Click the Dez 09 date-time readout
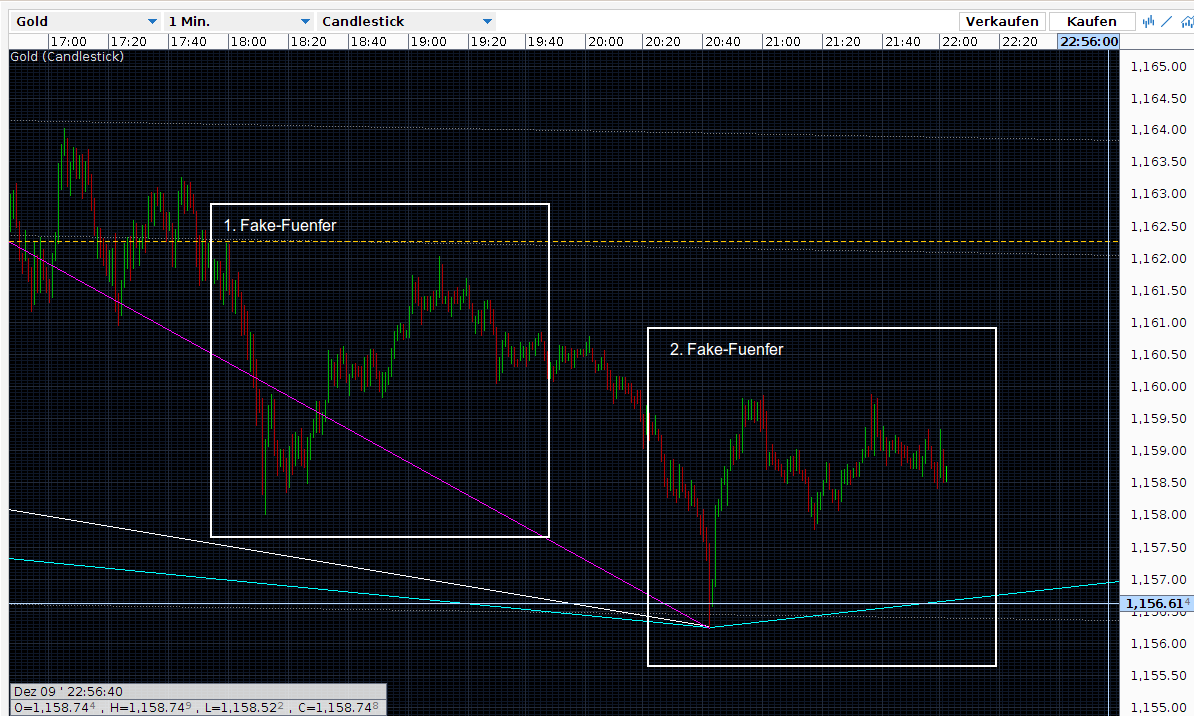The width and height of the screenshot is (1194, 716). [68, 691]
